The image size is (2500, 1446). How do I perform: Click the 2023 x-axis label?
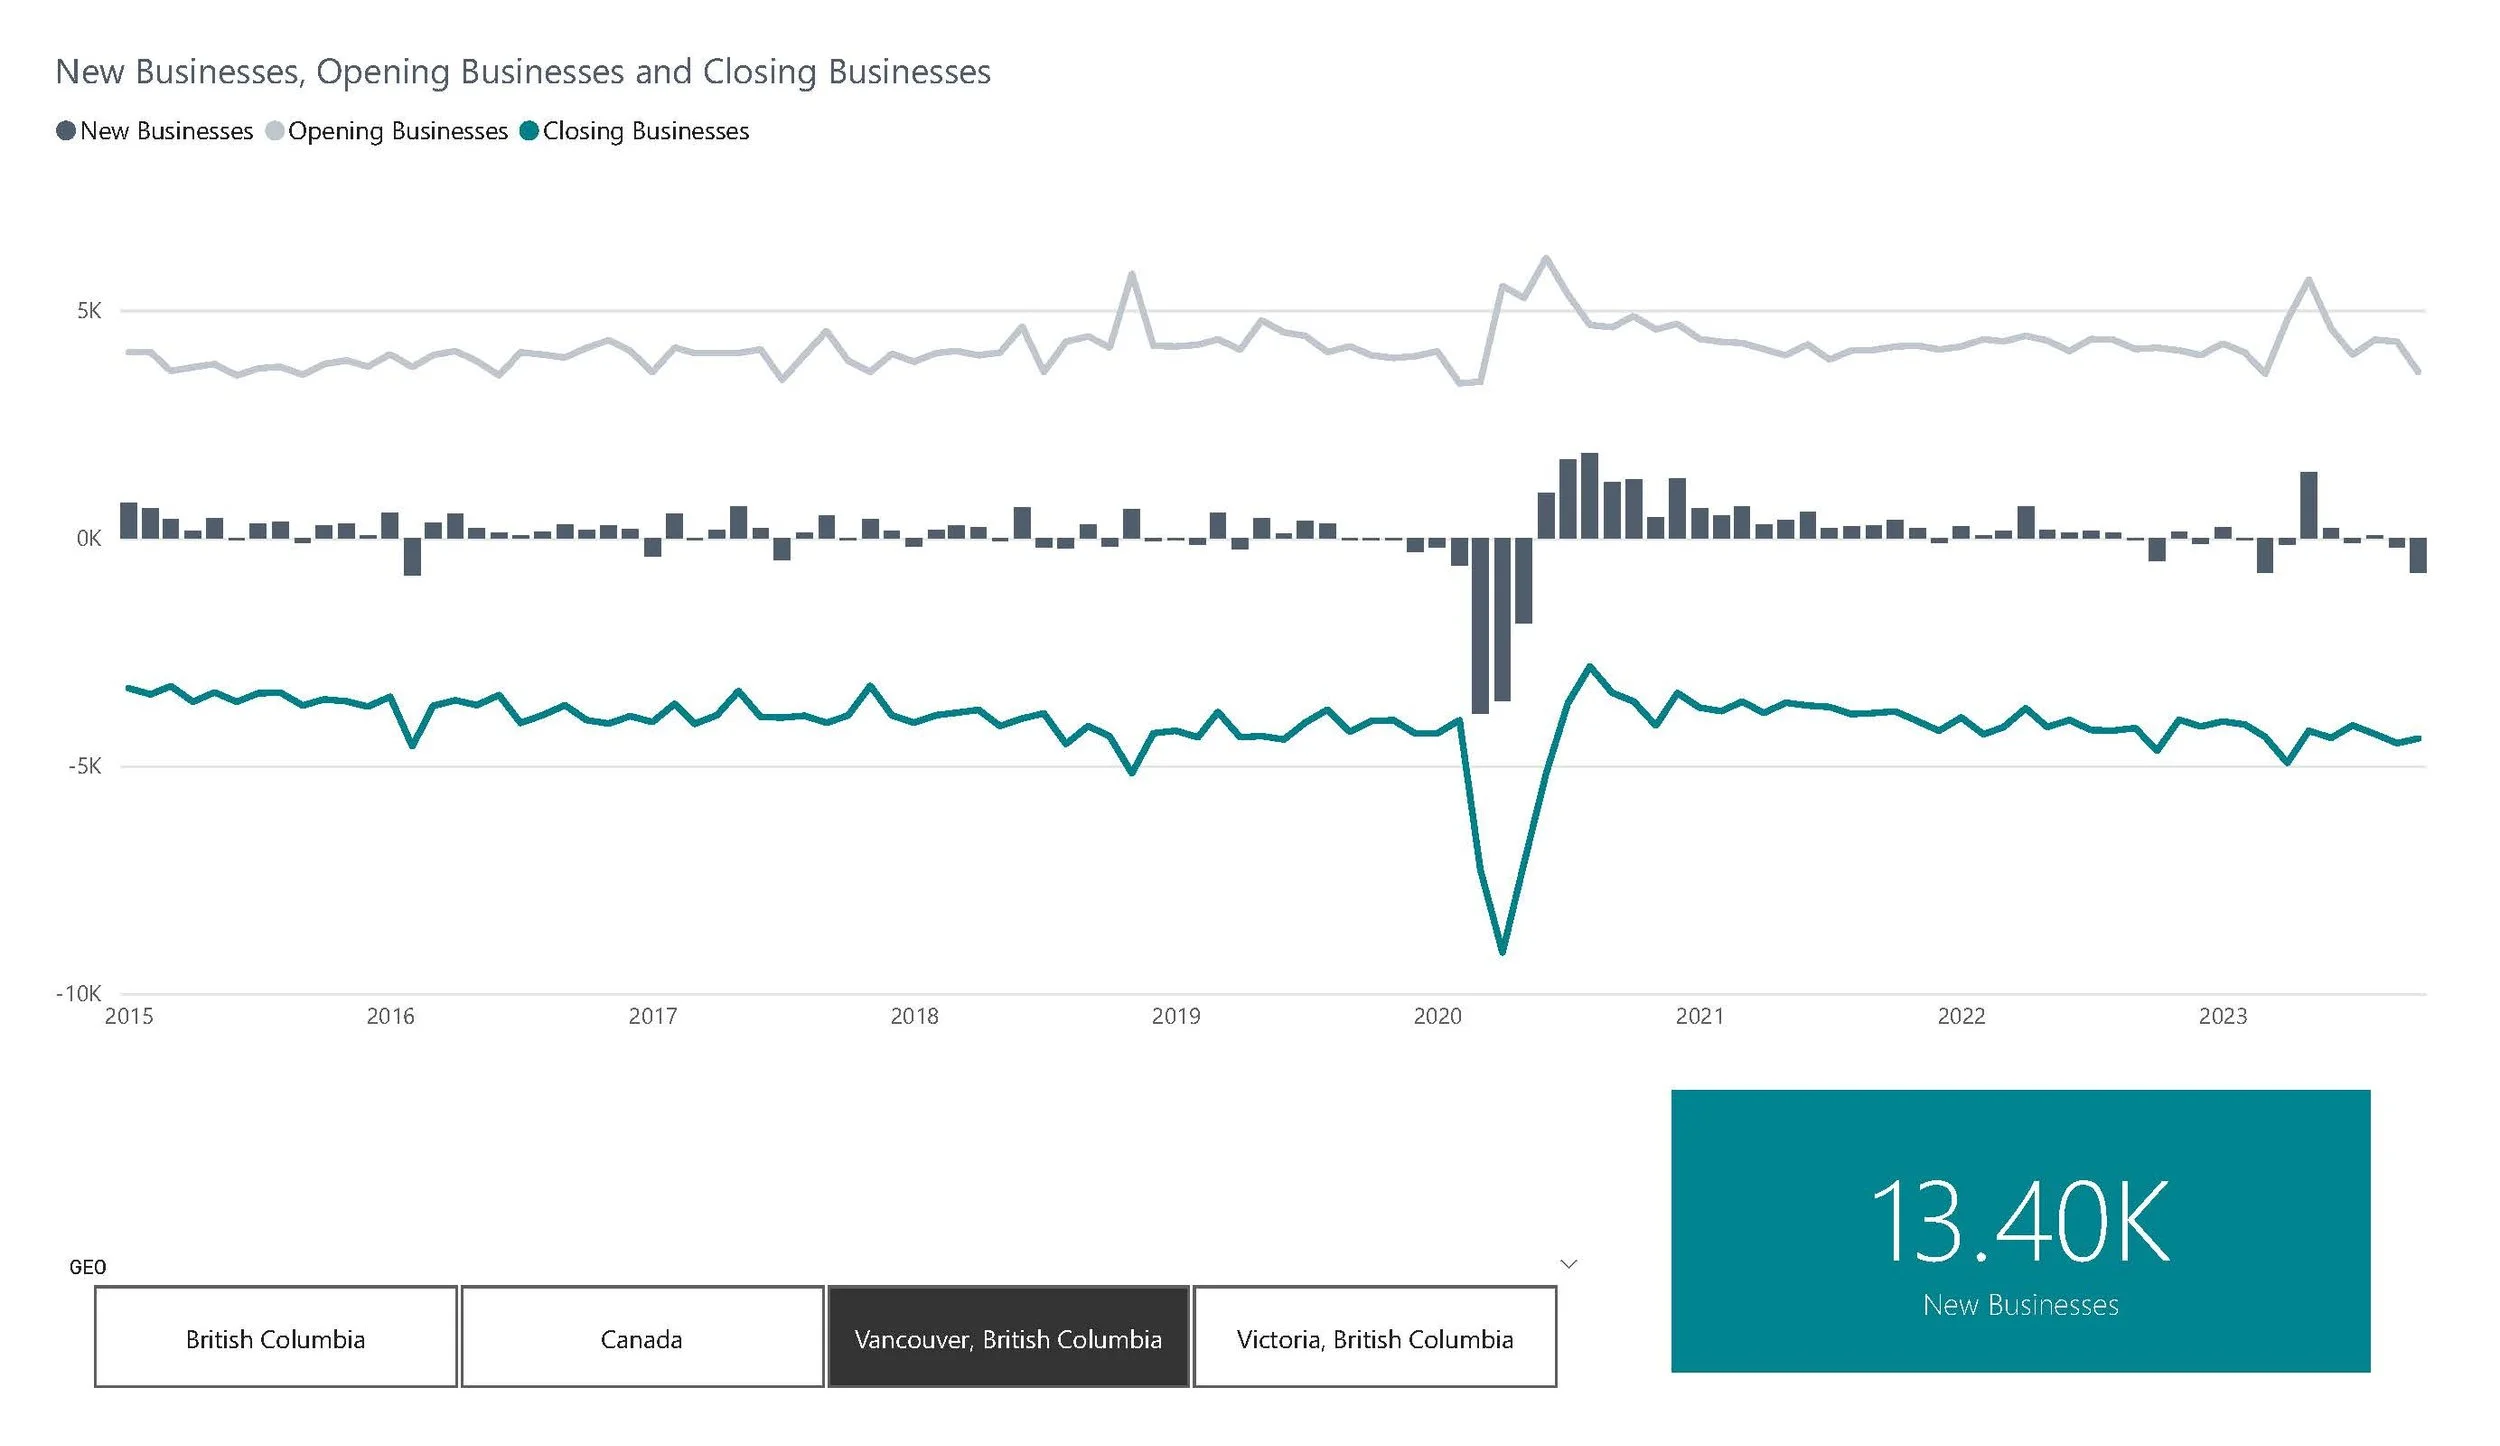pos(2222,1016)
